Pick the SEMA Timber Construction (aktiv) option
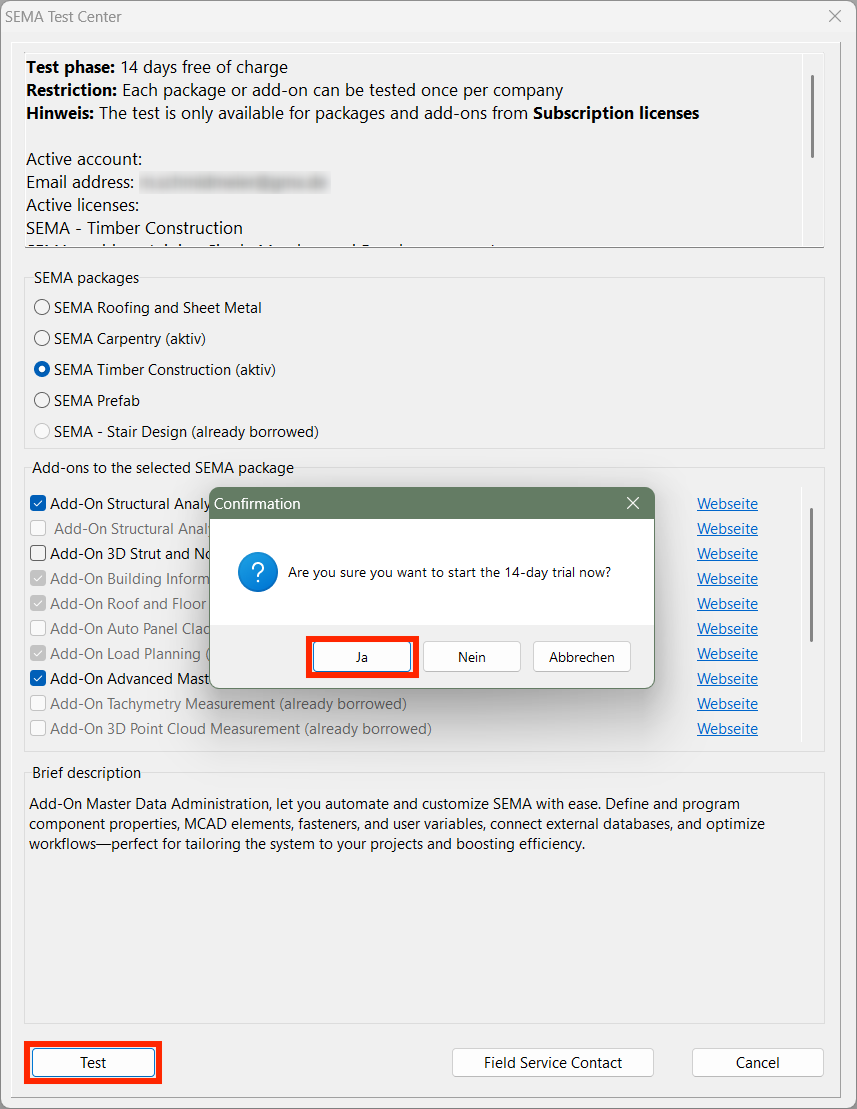857x1109 pixels. 42,370
